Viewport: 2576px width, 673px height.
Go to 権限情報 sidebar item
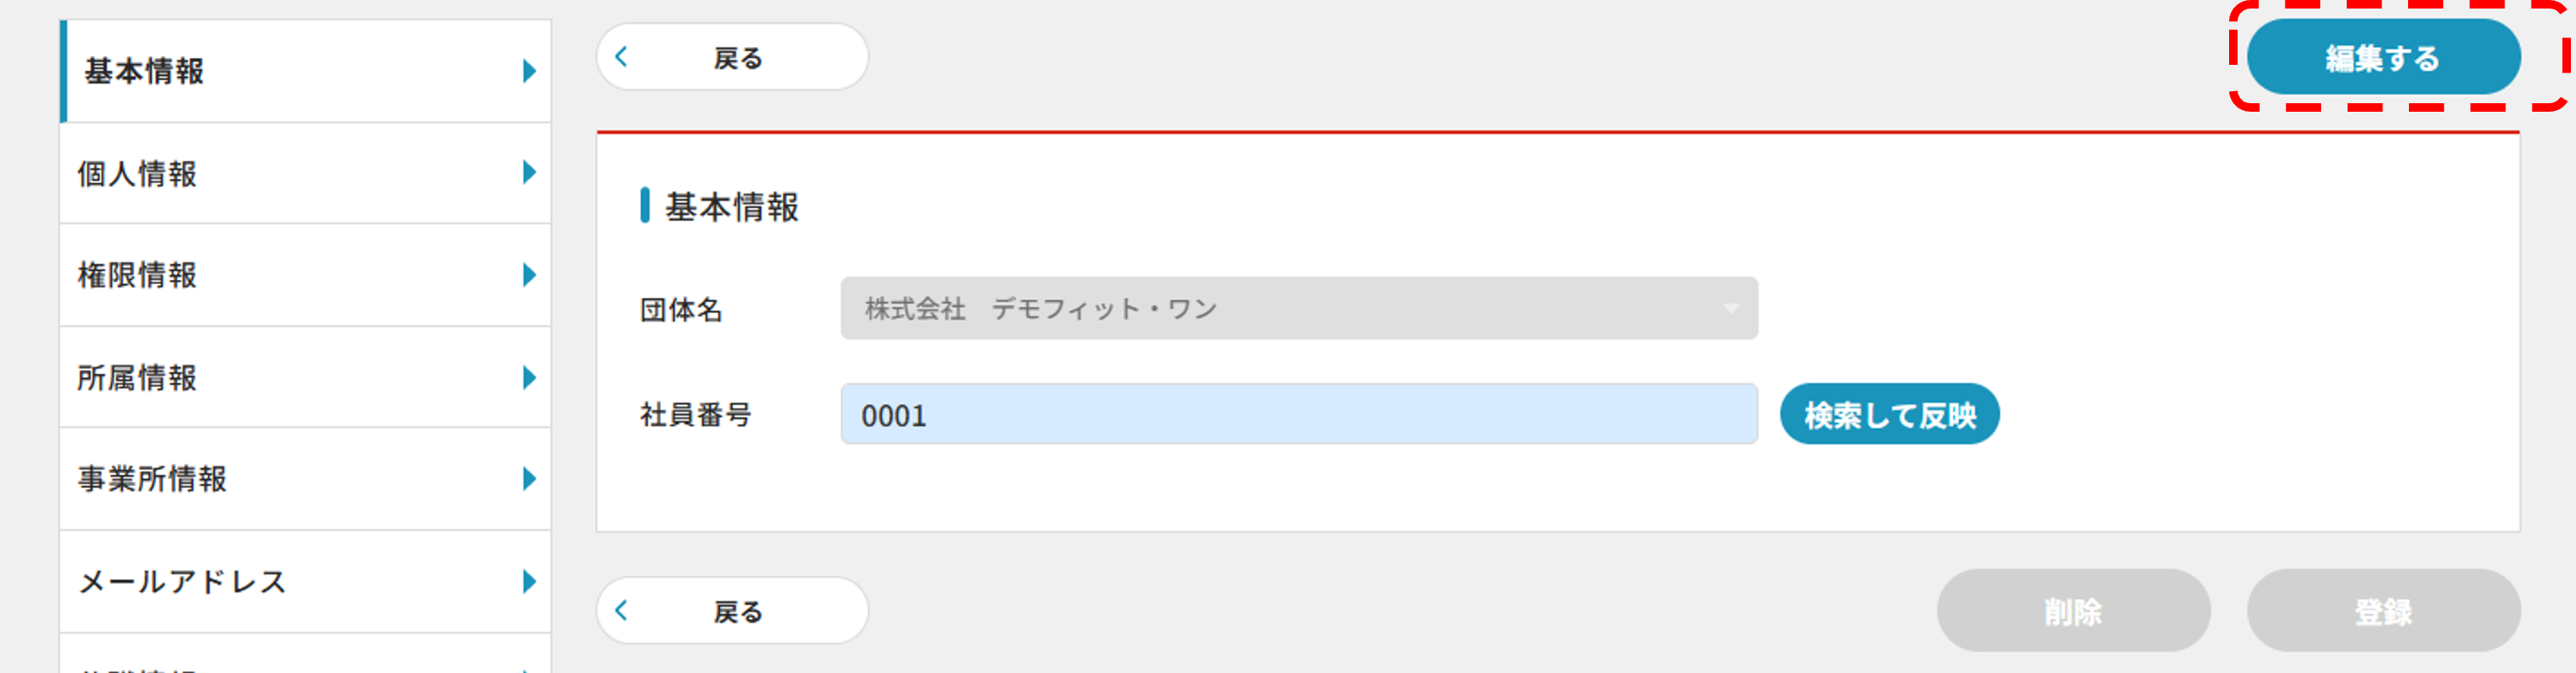point(138,276)
